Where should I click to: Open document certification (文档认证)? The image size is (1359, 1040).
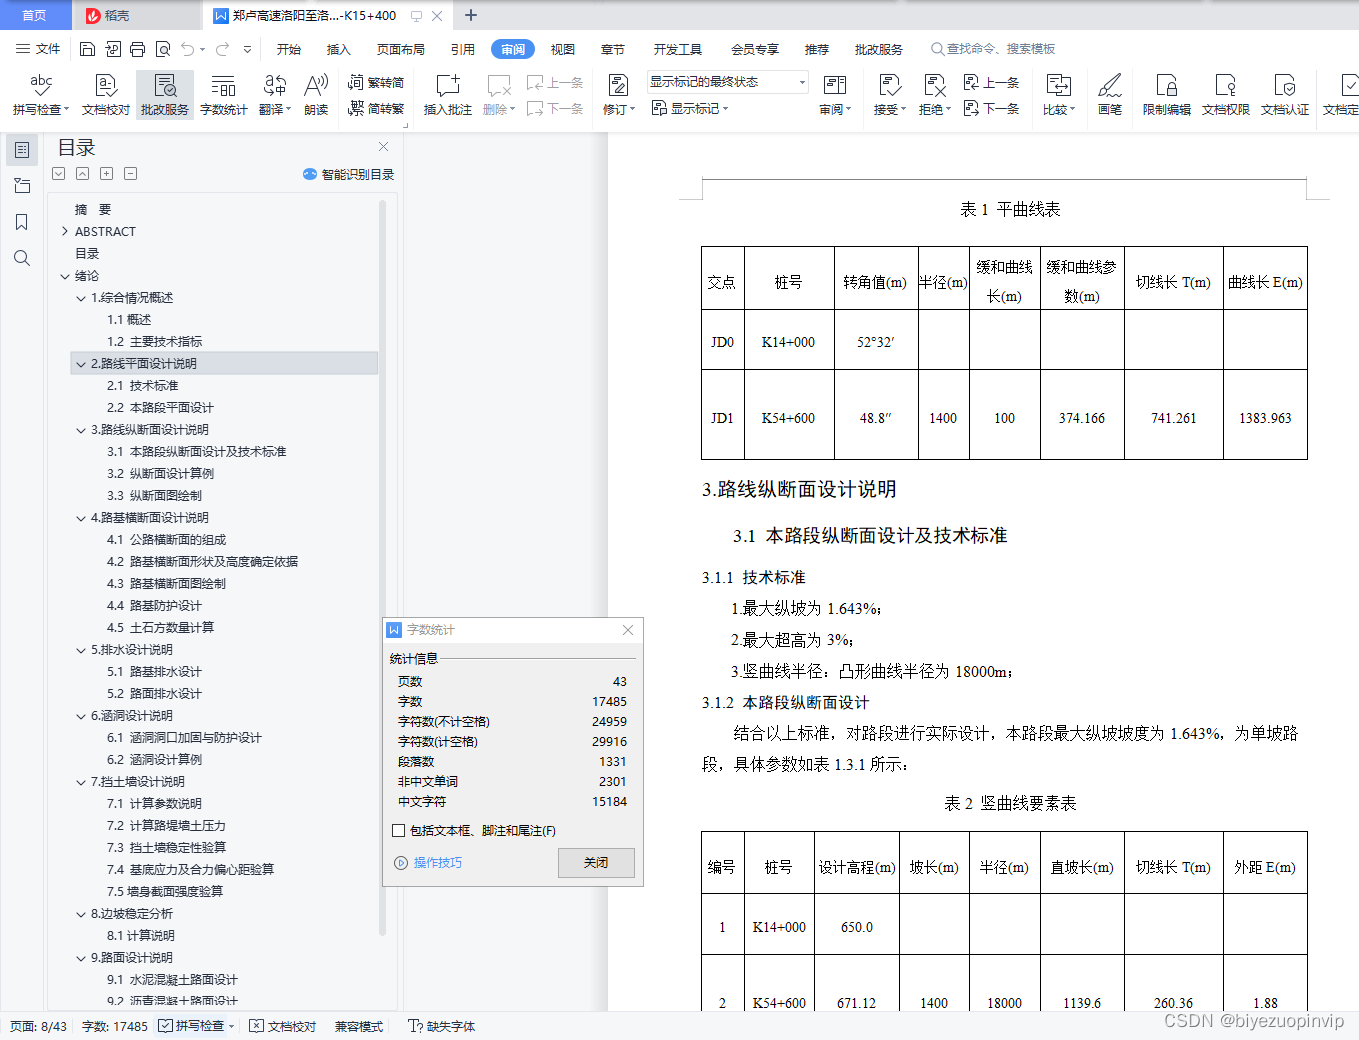point(1285,95)
